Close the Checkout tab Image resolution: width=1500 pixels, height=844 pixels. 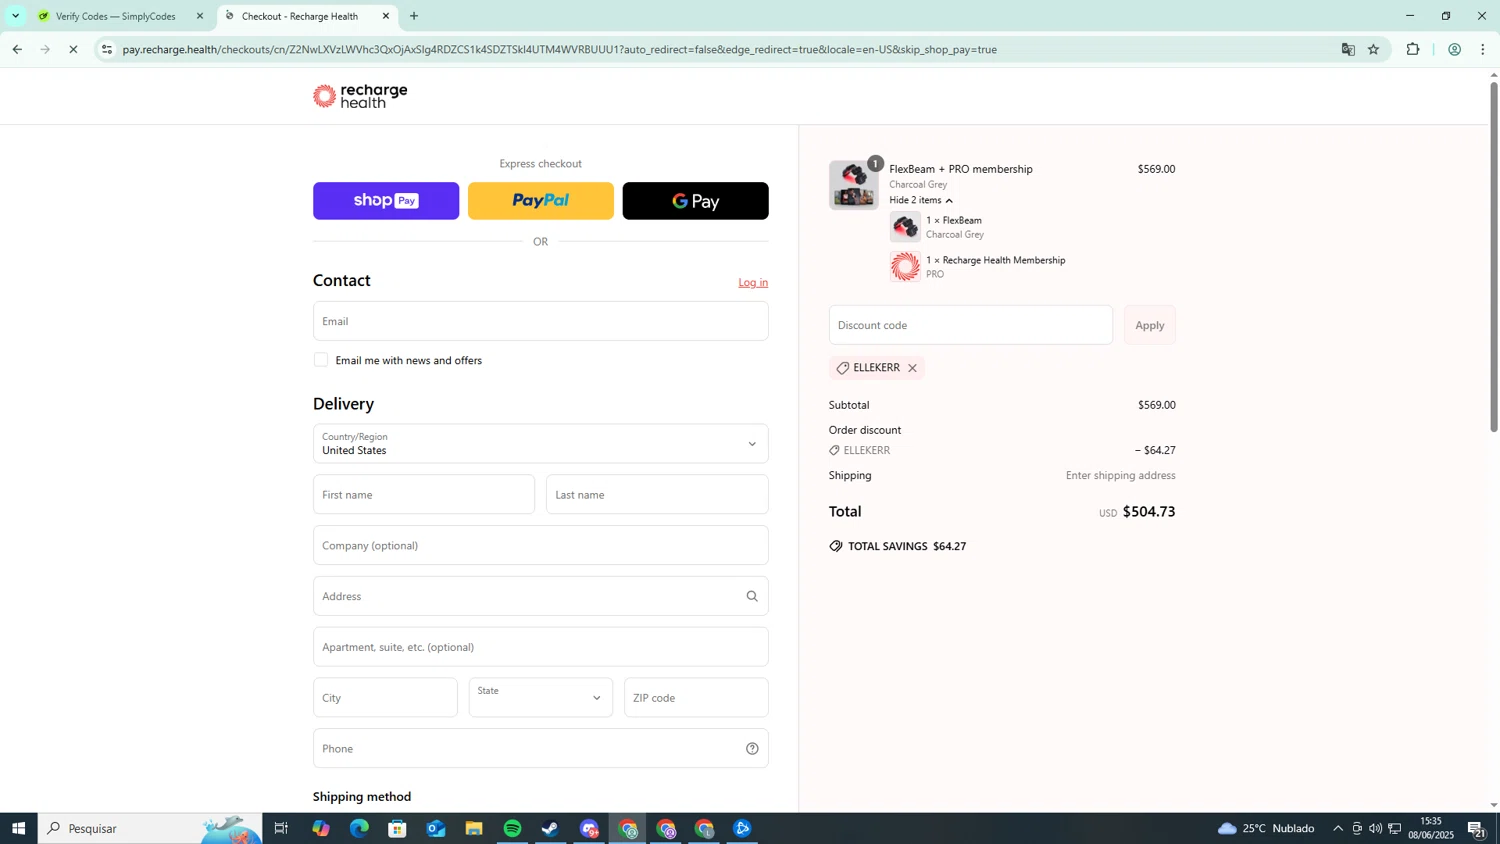tap(386, 17)
